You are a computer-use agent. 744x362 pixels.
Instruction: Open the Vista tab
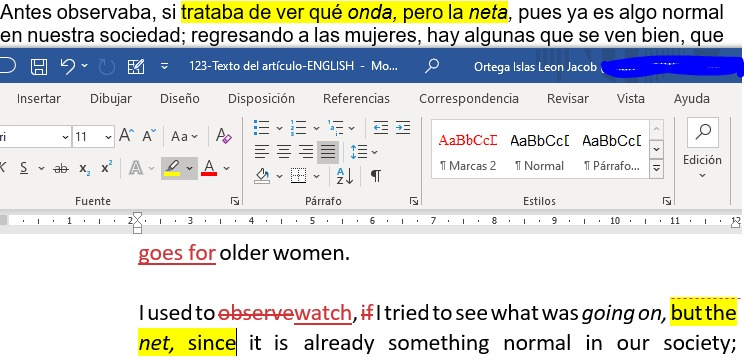coord(631,99)
